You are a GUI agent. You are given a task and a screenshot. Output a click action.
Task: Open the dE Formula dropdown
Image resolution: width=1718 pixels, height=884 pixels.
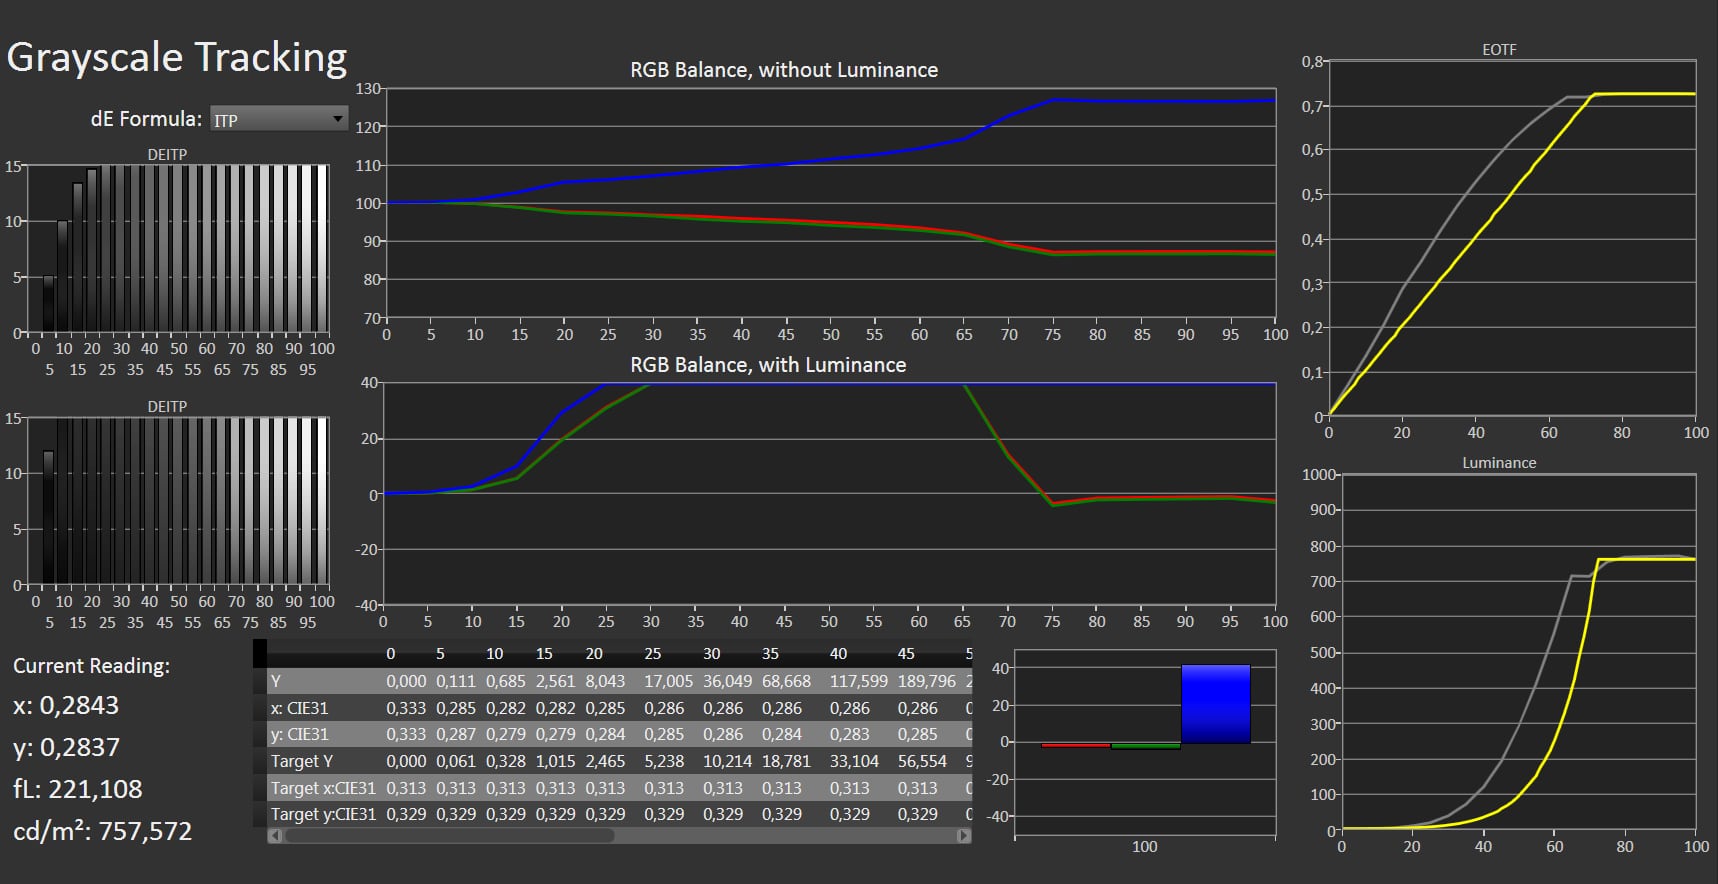(x=279, y=120)
